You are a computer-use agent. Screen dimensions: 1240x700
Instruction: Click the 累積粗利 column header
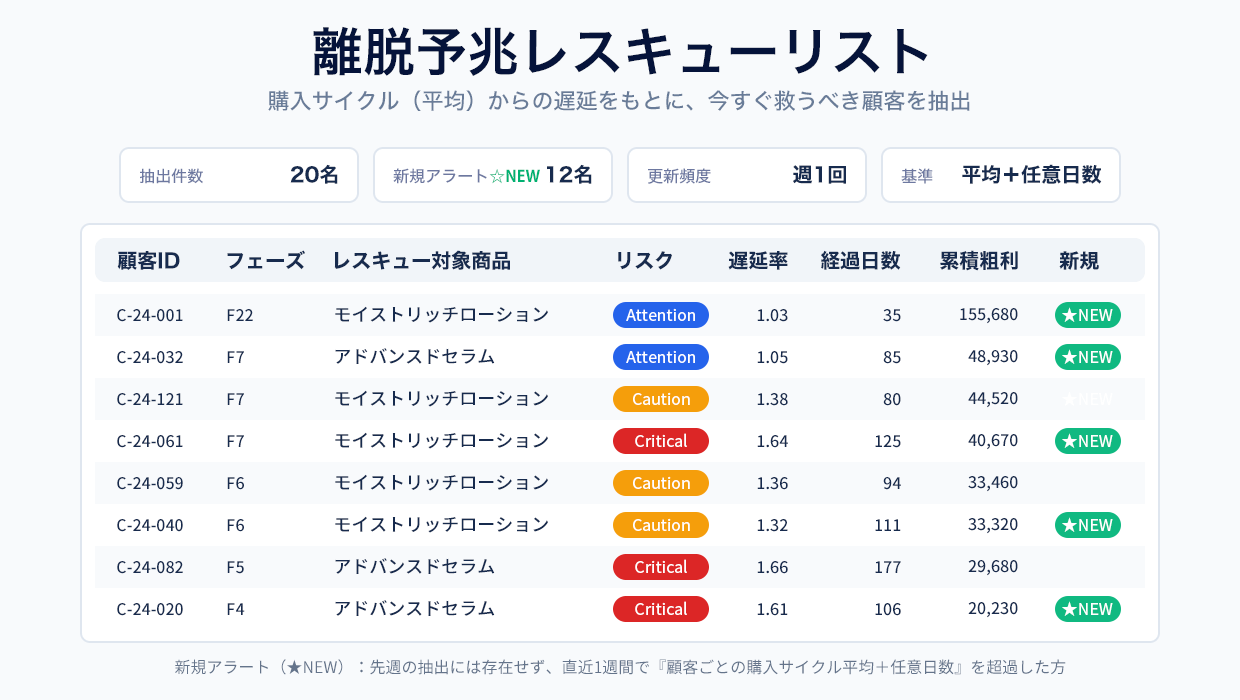[978, 261]
